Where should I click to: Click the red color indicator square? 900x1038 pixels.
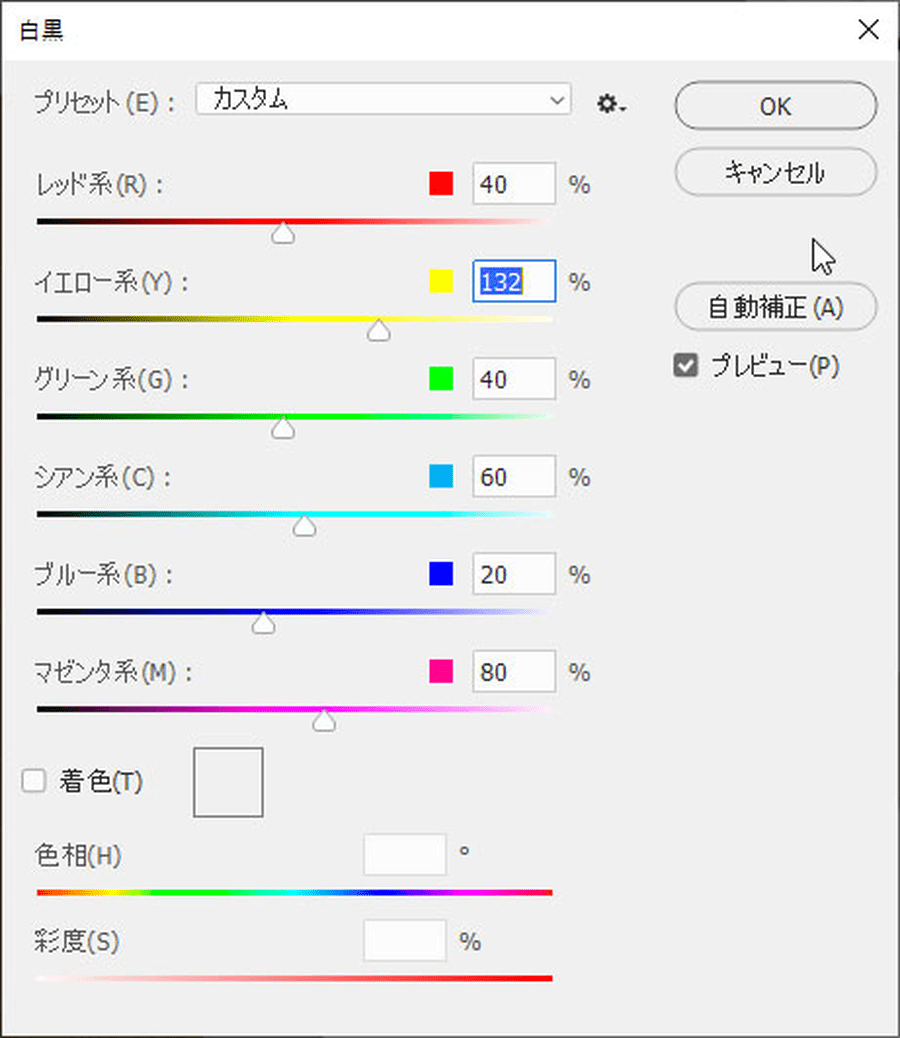coord(441,184)
